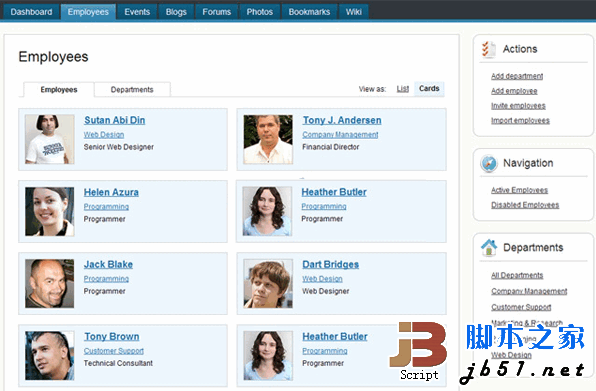The image size is (596, 391).
Task: Show Active Employees
Action: 519,190
